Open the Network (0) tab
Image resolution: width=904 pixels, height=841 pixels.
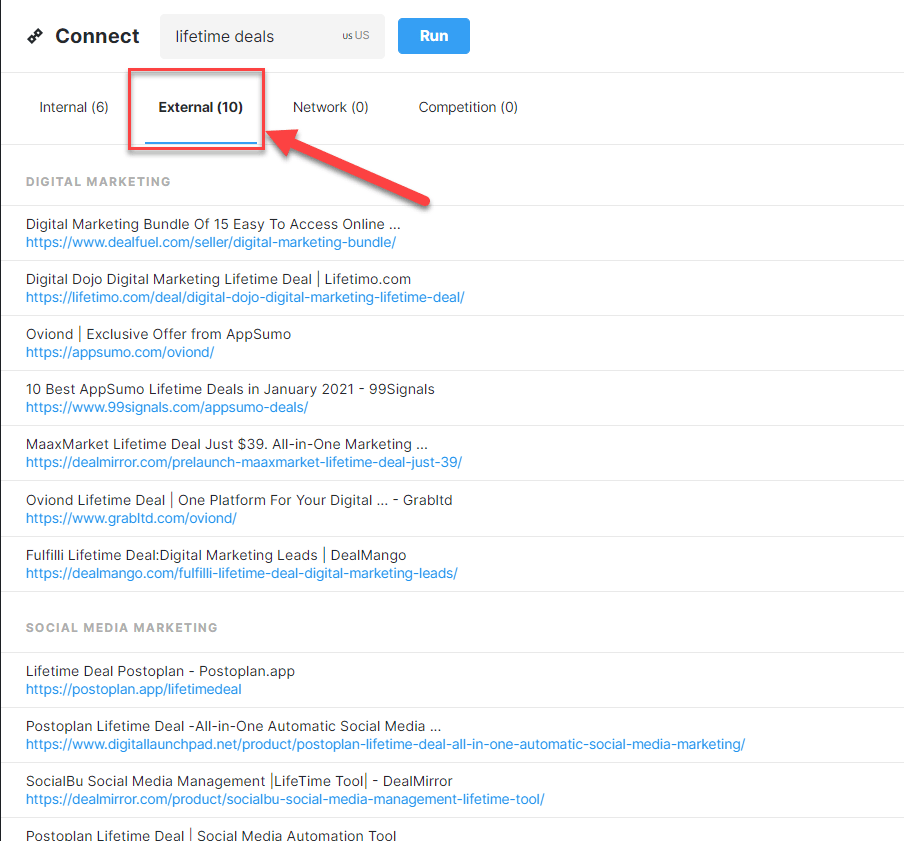330,107
